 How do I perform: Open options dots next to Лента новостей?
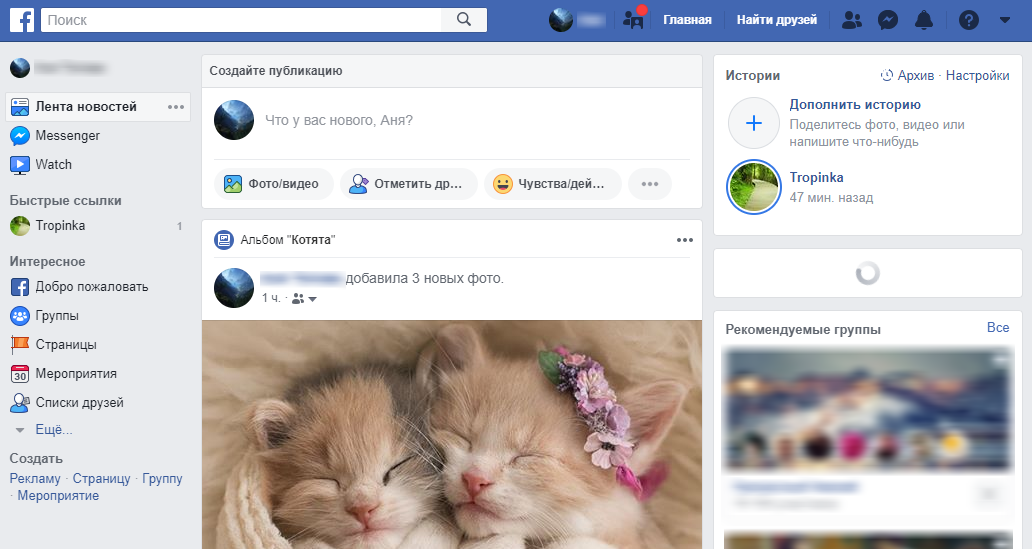pyautogui.click(x=176, y=107)
